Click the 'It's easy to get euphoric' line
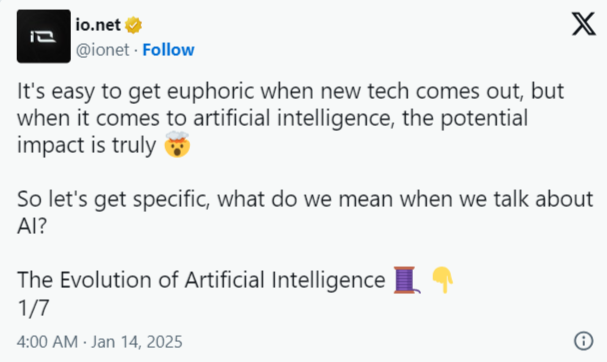This screenshot has height=362, width=607. pos(290,92)
